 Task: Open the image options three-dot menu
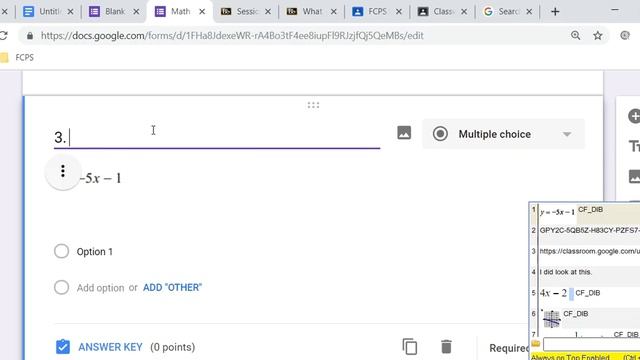coord(63,171)
